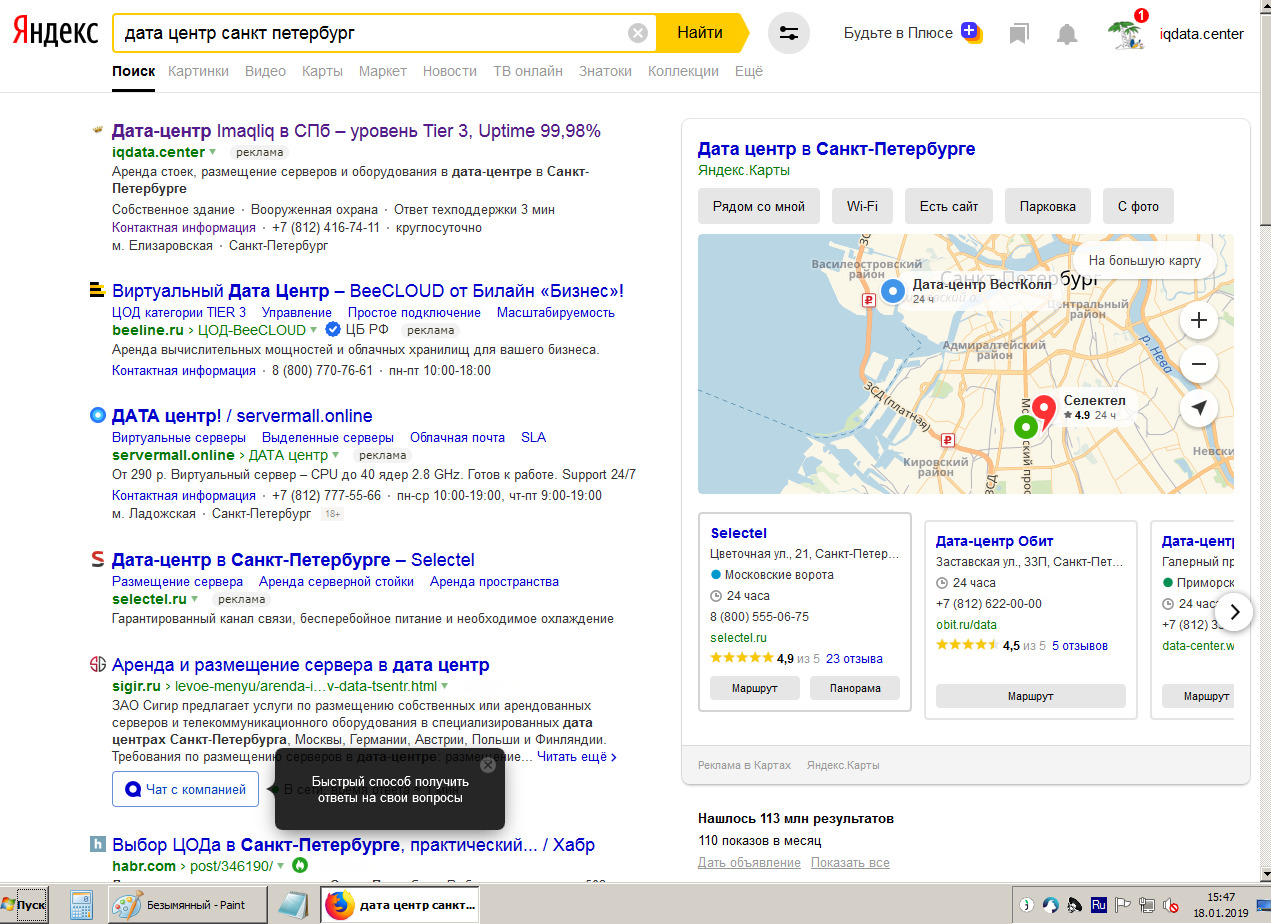Viewport: 1271px width, 924px height.
Task: Click blue ВестКолл marker on map
Action: (893, 291)
